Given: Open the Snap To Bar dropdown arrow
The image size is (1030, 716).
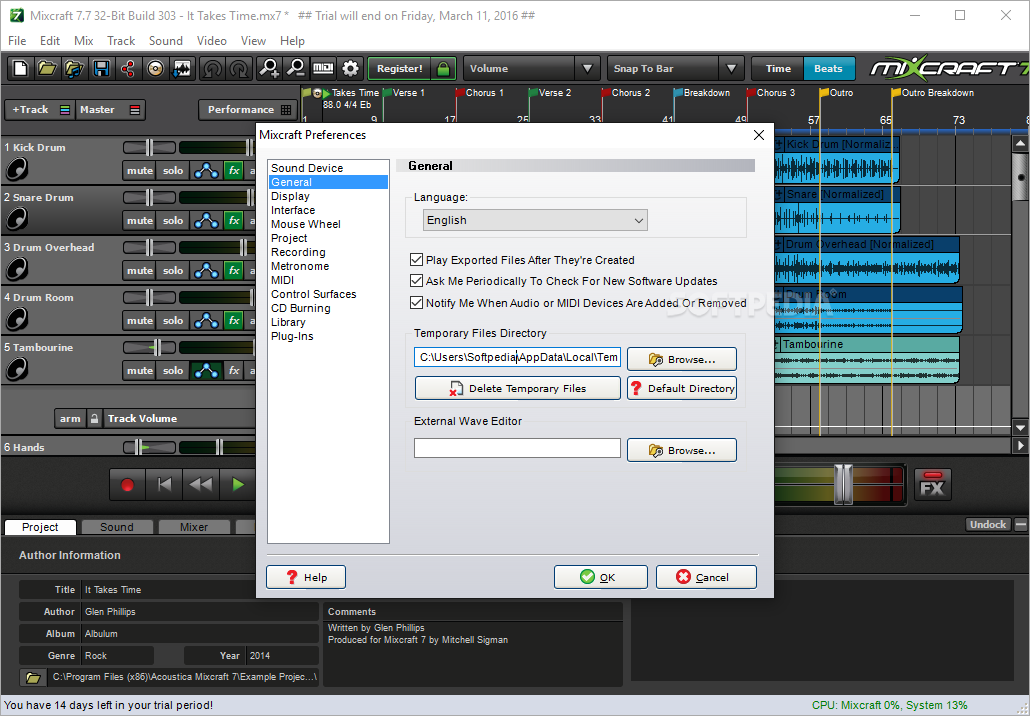Looking at the screenshot, I should tap(731, 68).
